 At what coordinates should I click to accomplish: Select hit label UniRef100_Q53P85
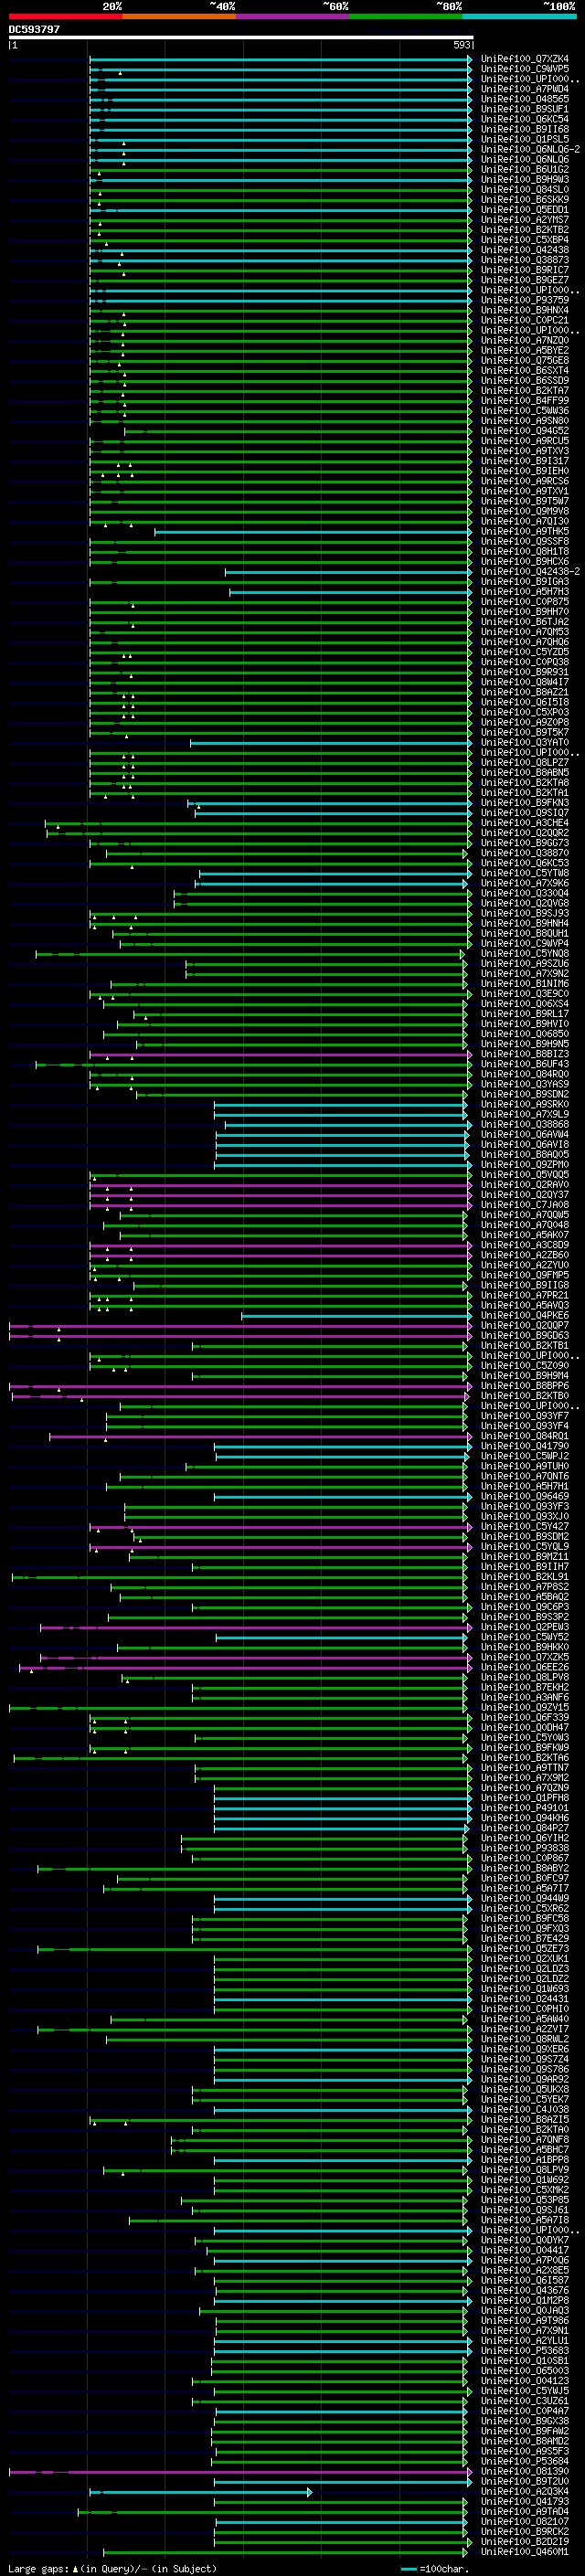pos(525,2200)
